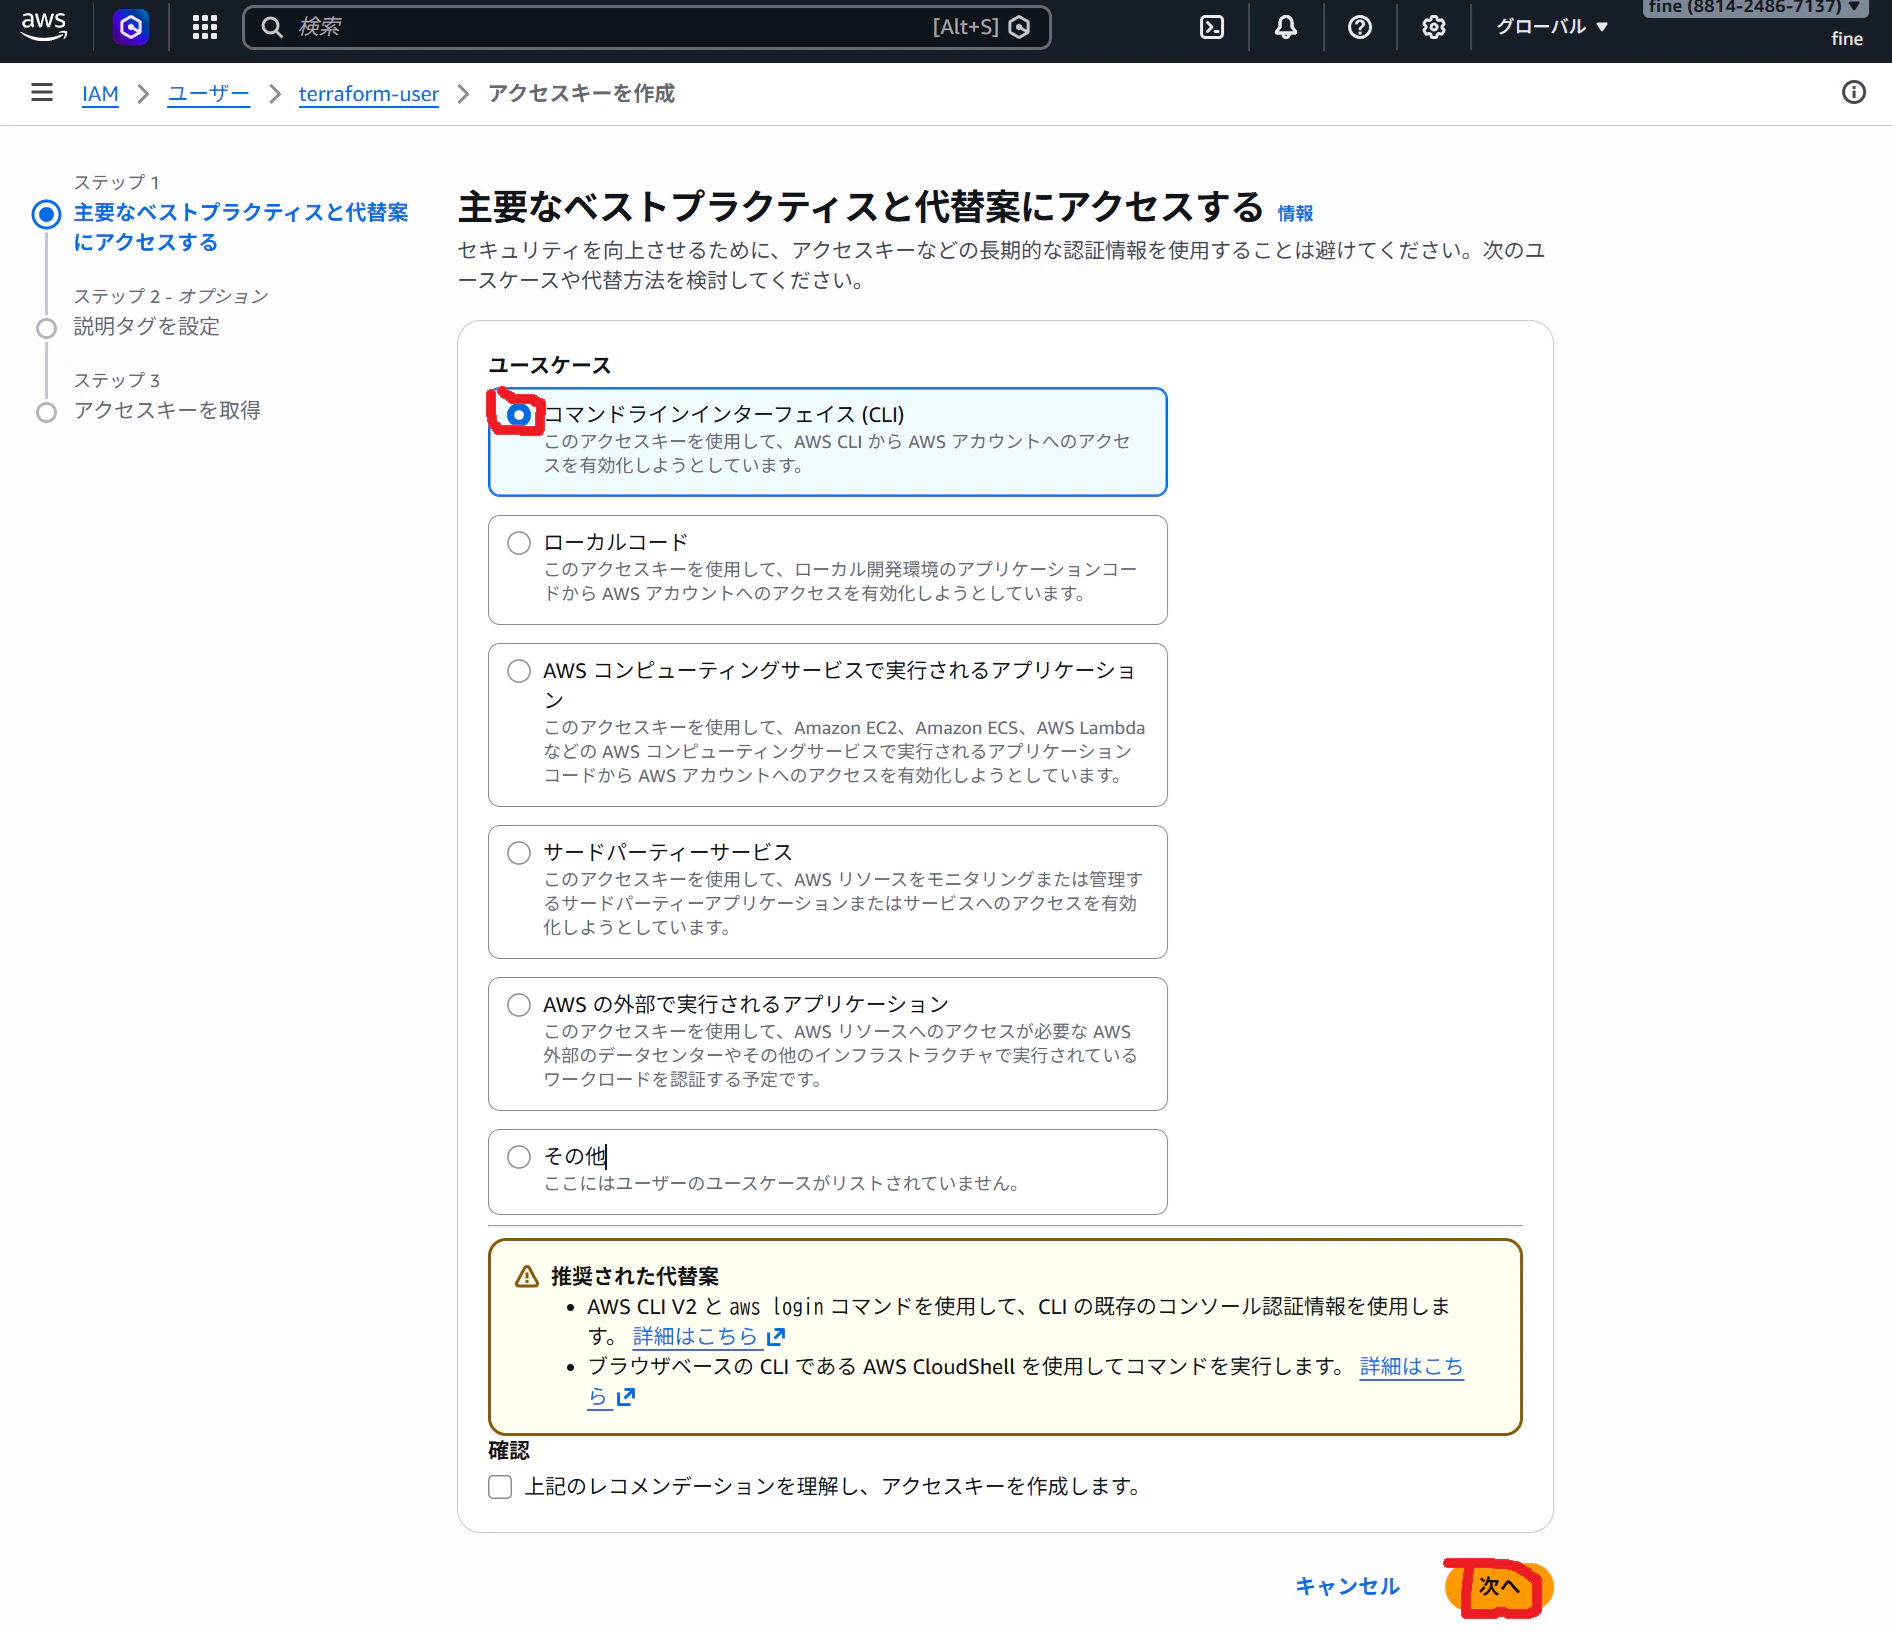Select the ローカルコード radio option

[x=519, y=543]
